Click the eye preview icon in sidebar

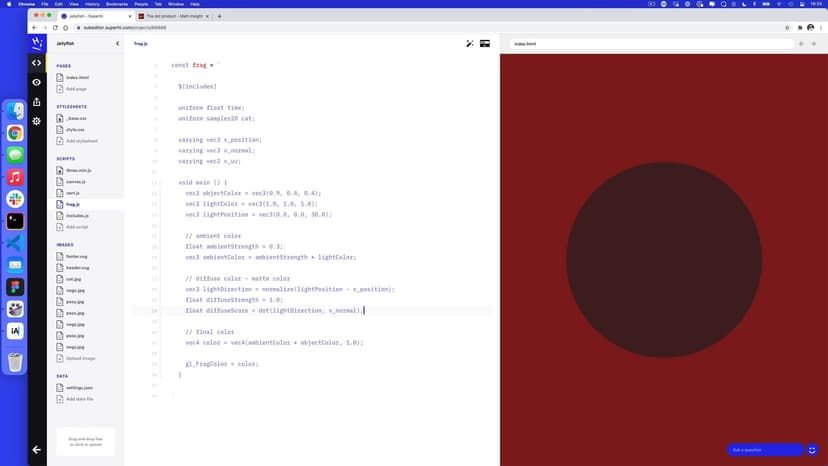coord(37,82)
